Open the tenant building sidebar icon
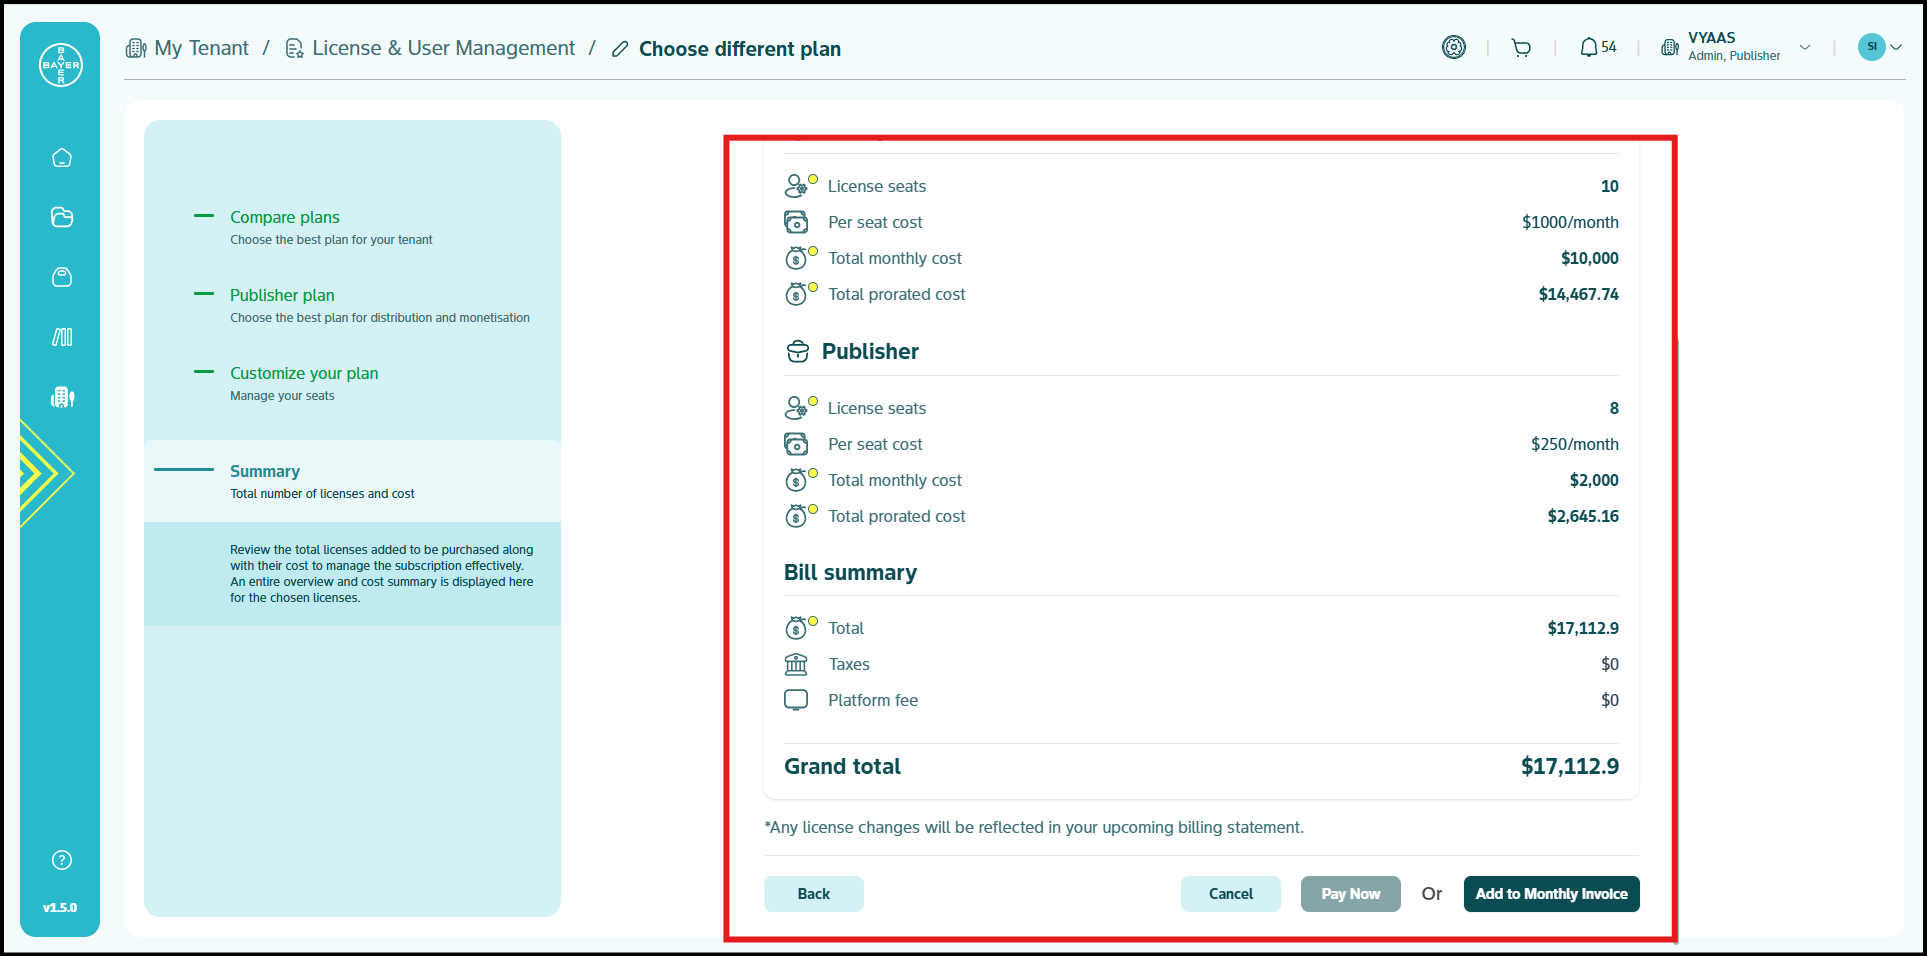Viewport: 1927px width, 956px height. 62,397
